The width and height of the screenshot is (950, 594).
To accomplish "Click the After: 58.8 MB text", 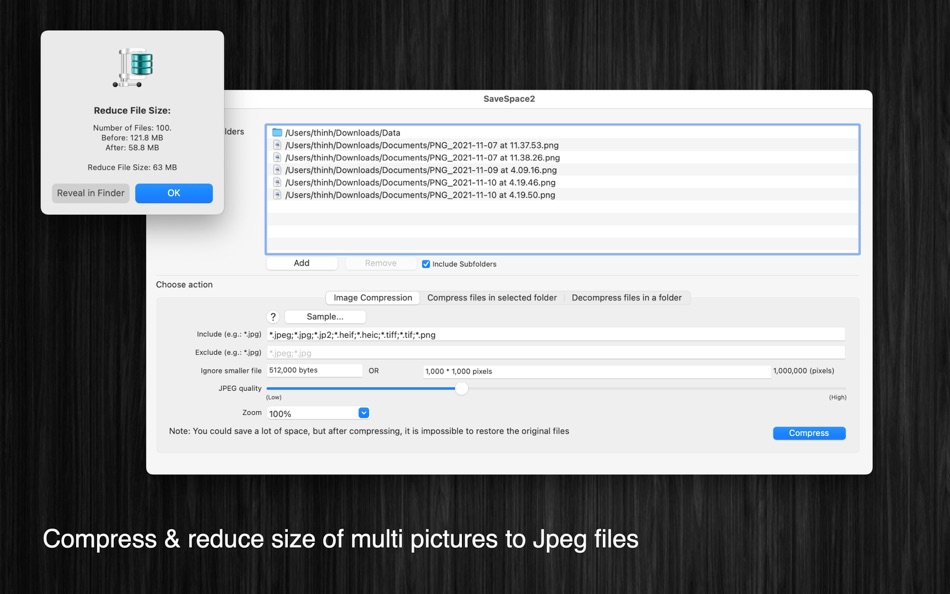I will click(132, 147).
